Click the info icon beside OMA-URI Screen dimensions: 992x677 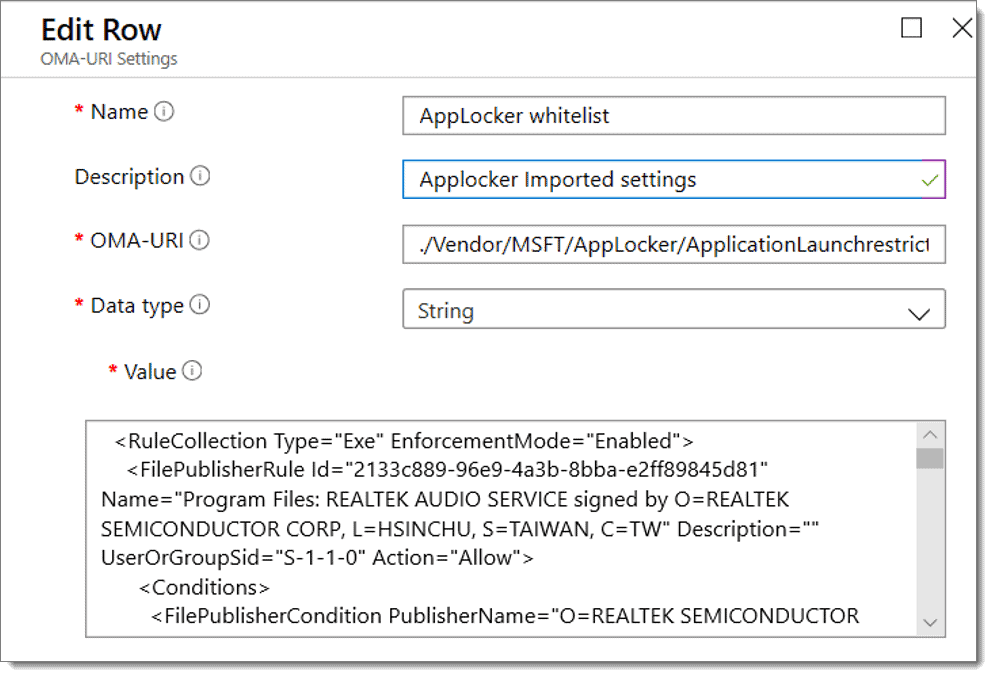(199, 240)
